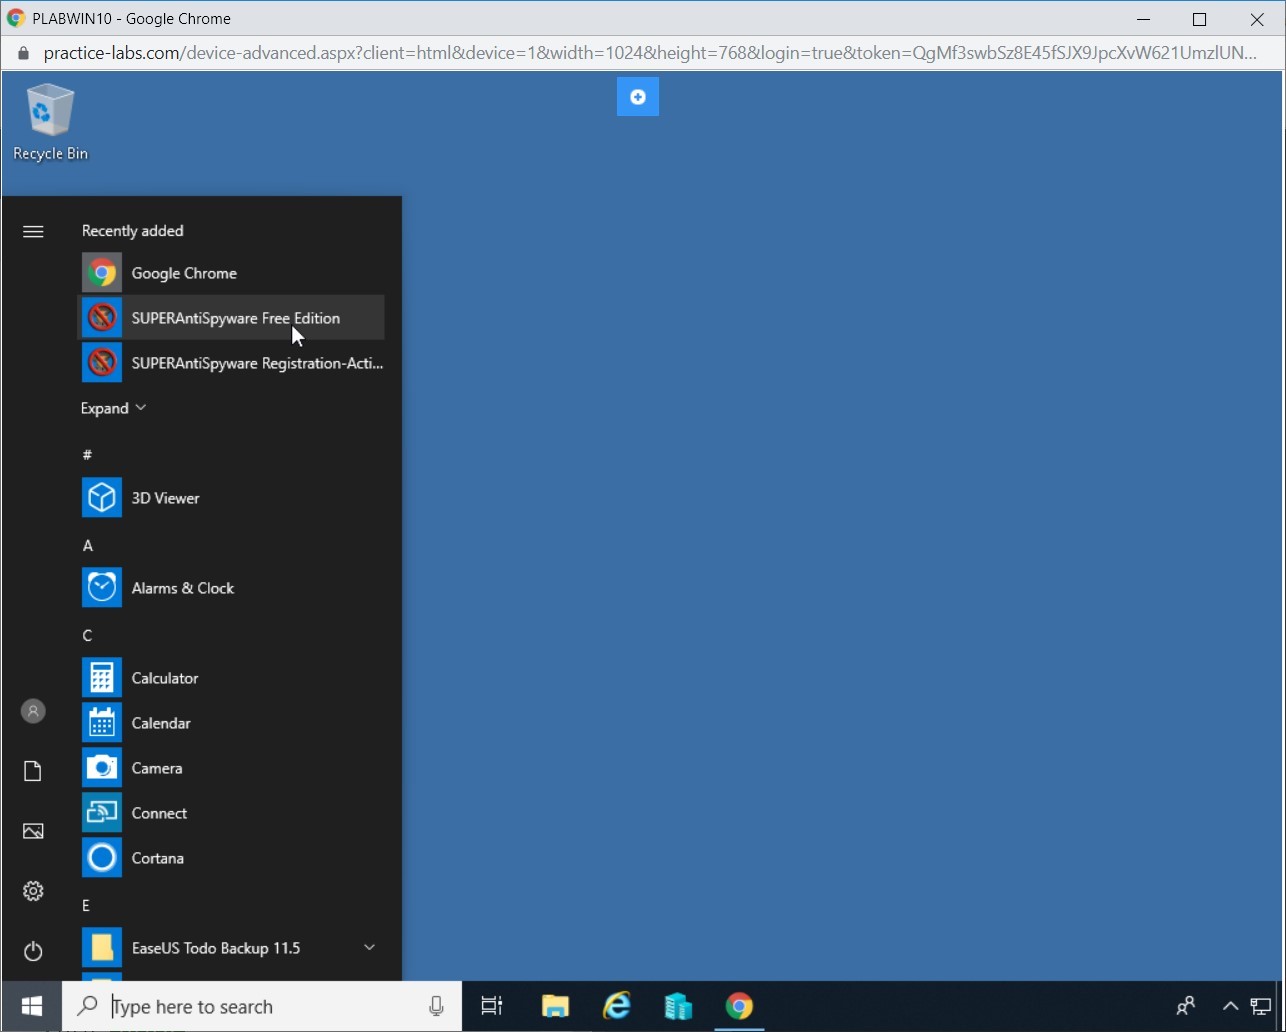1286x1032 pixels.
Task: Open SUPERAntiSpyware Registration-Activation entry
Action: pos(231,363)
